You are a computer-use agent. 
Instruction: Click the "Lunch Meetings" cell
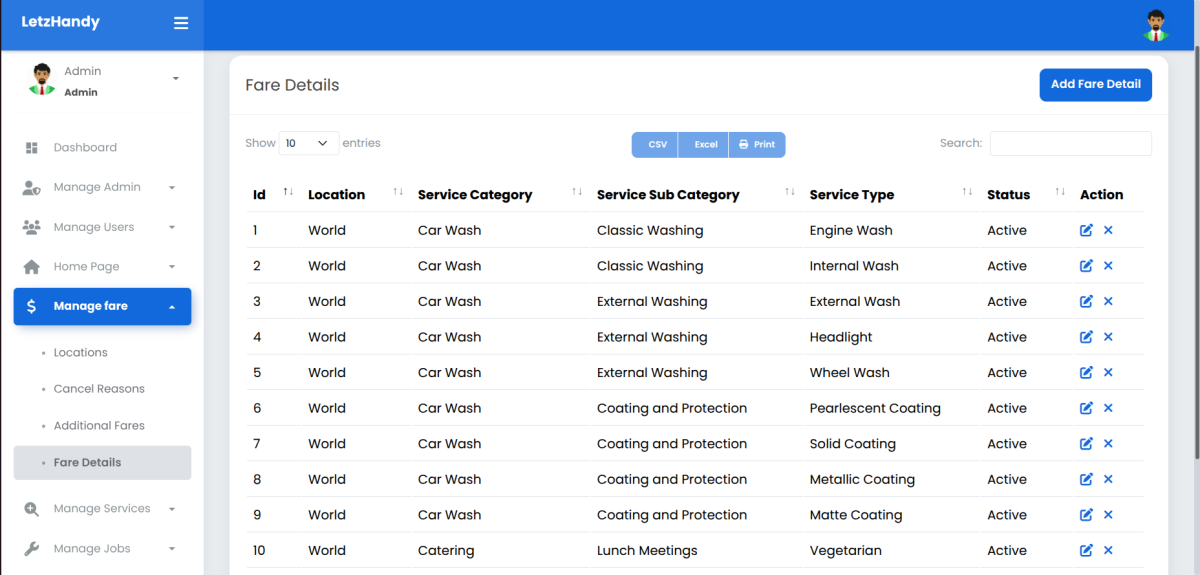(647, 550)
